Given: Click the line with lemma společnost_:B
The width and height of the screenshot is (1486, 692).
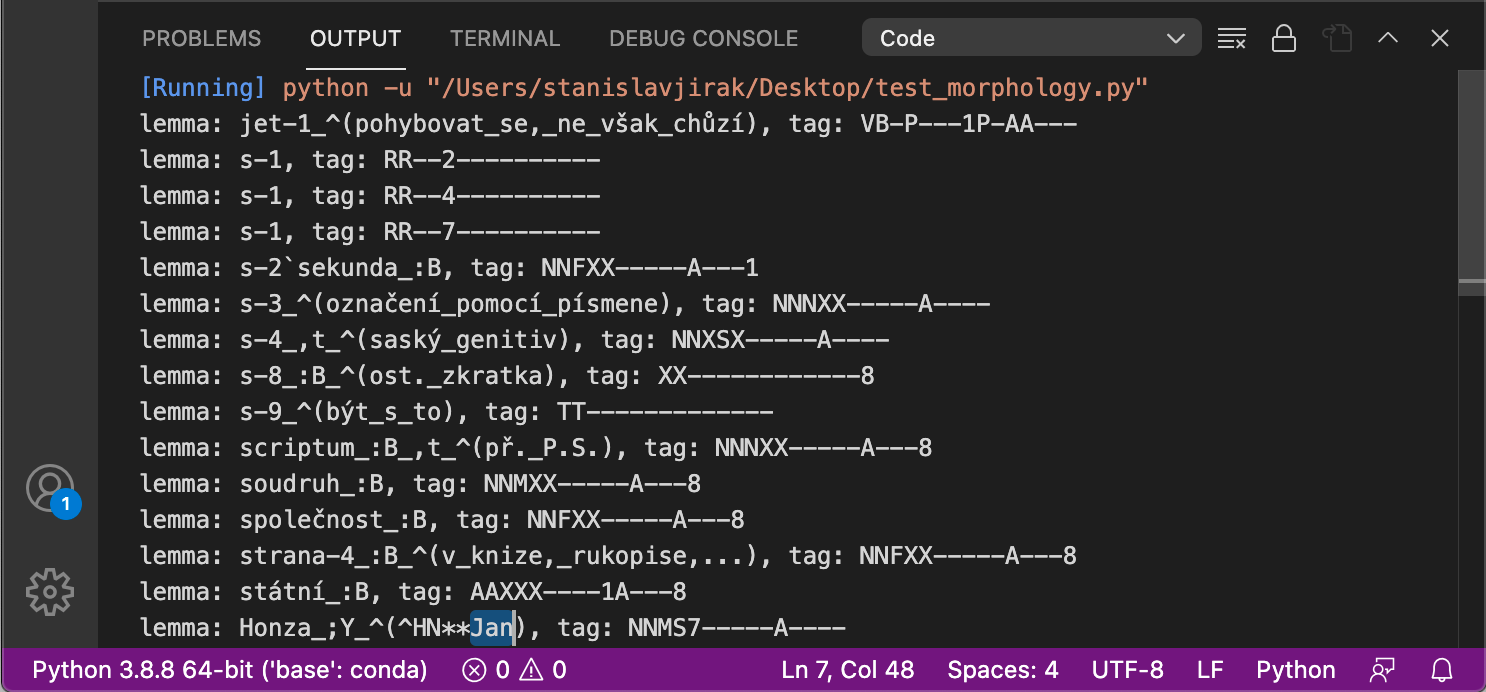Looking at the screenshot, I should pos(442,520).
